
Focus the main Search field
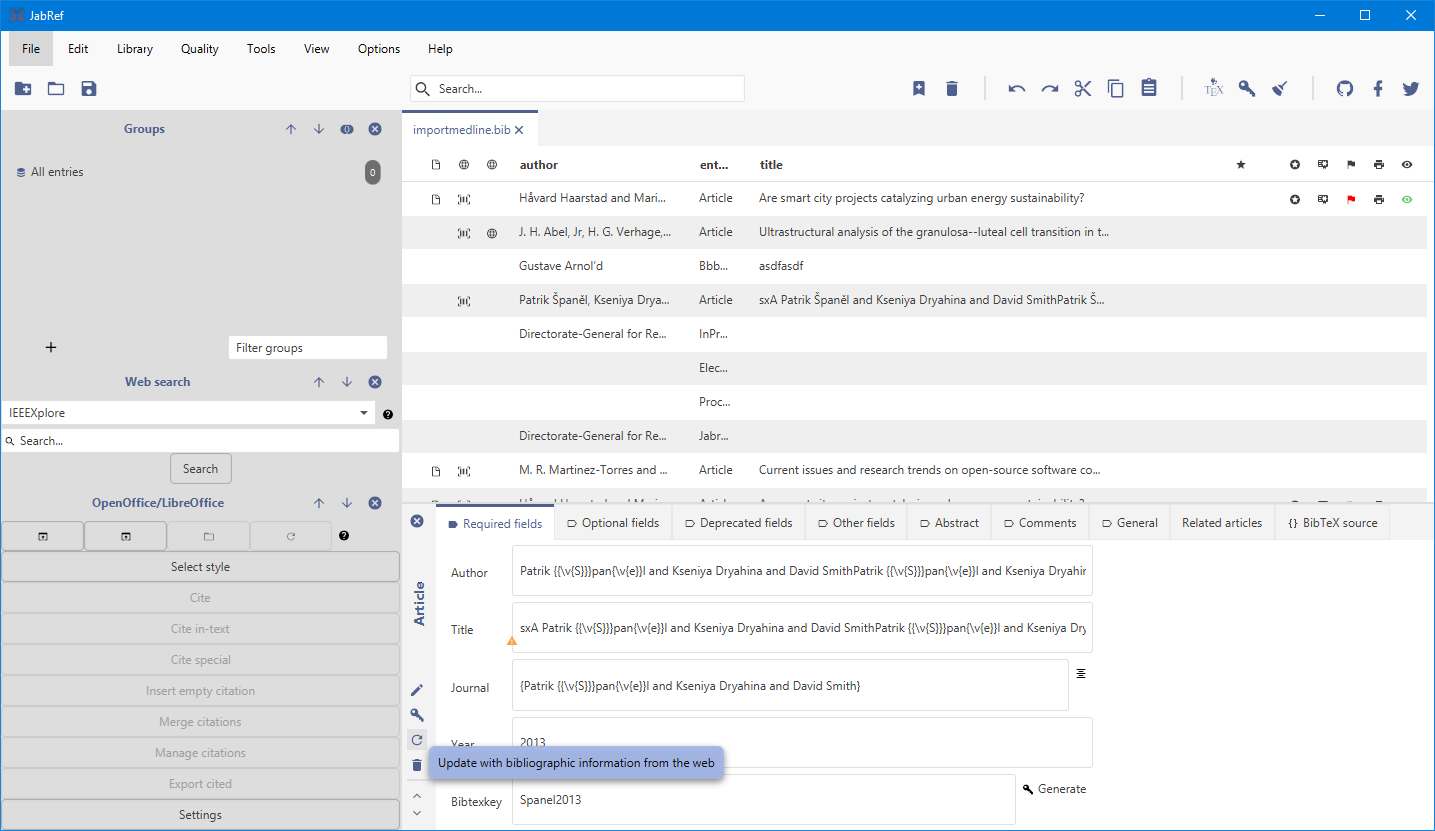pos(577,89)
